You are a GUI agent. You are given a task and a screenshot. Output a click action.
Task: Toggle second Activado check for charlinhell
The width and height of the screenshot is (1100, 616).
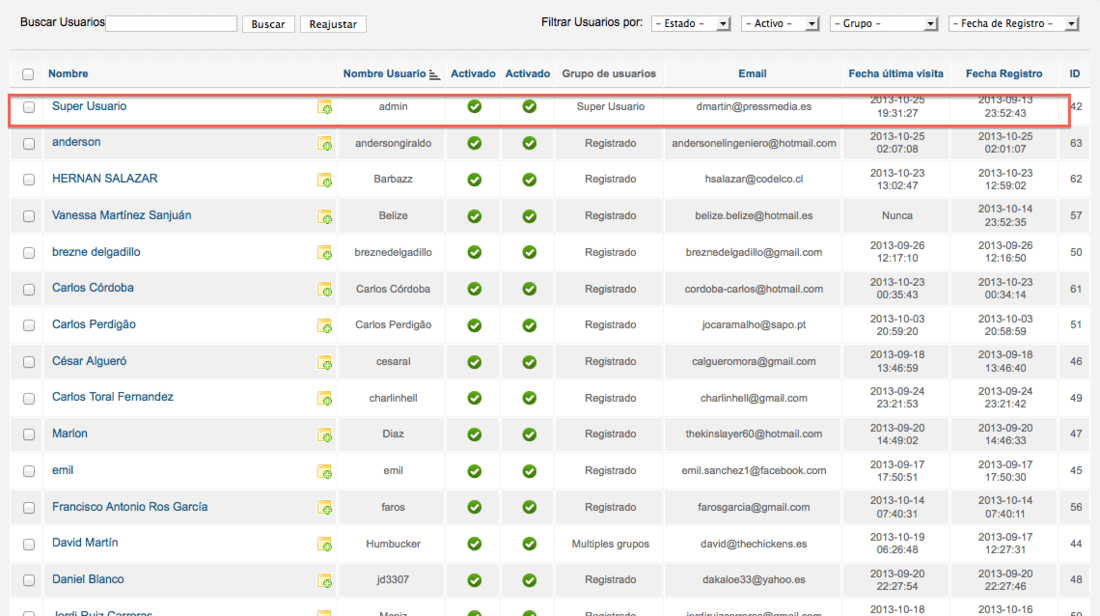(529, 399)
